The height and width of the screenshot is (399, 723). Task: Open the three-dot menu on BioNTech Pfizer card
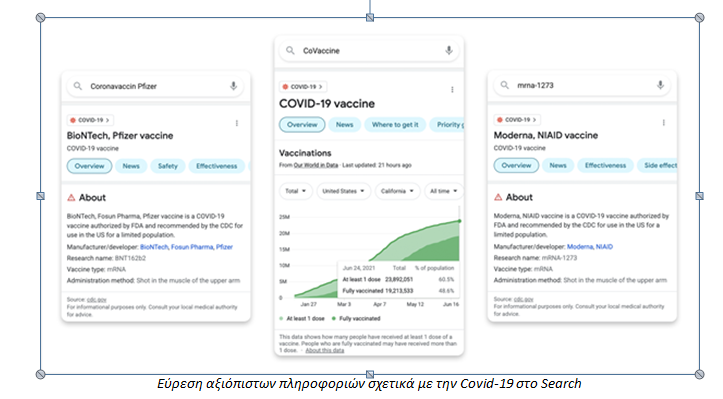click(x=237, y=123)
